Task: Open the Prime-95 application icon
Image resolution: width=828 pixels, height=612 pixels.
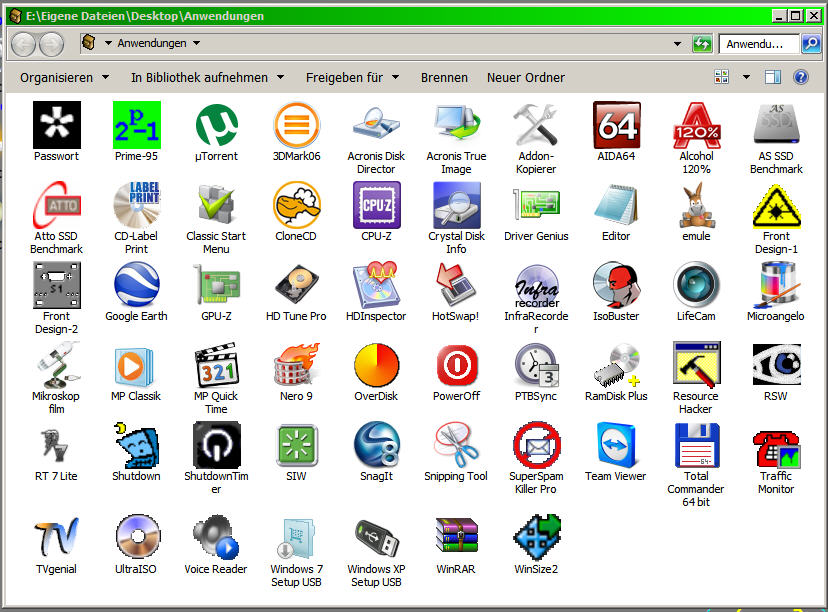Action: pos(136,125)
